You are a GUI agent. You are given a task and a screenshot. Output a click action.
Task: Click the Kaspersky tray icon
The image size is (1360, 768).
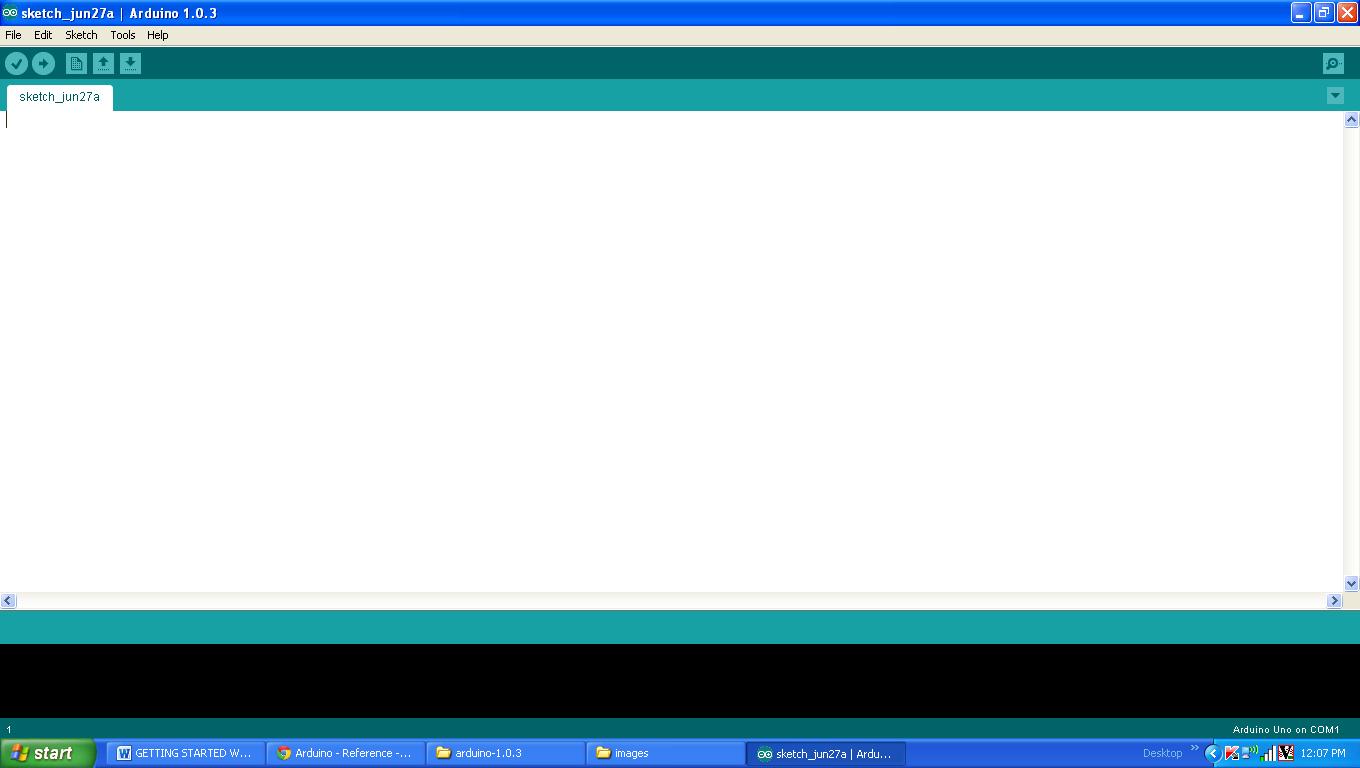(1232, 753)
